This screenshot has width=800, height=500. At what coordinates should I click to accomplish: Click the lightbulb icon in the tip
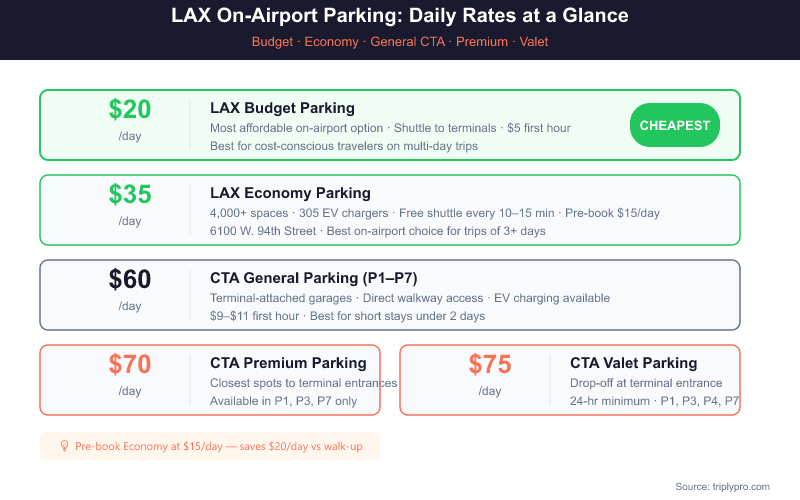point(65,446)
